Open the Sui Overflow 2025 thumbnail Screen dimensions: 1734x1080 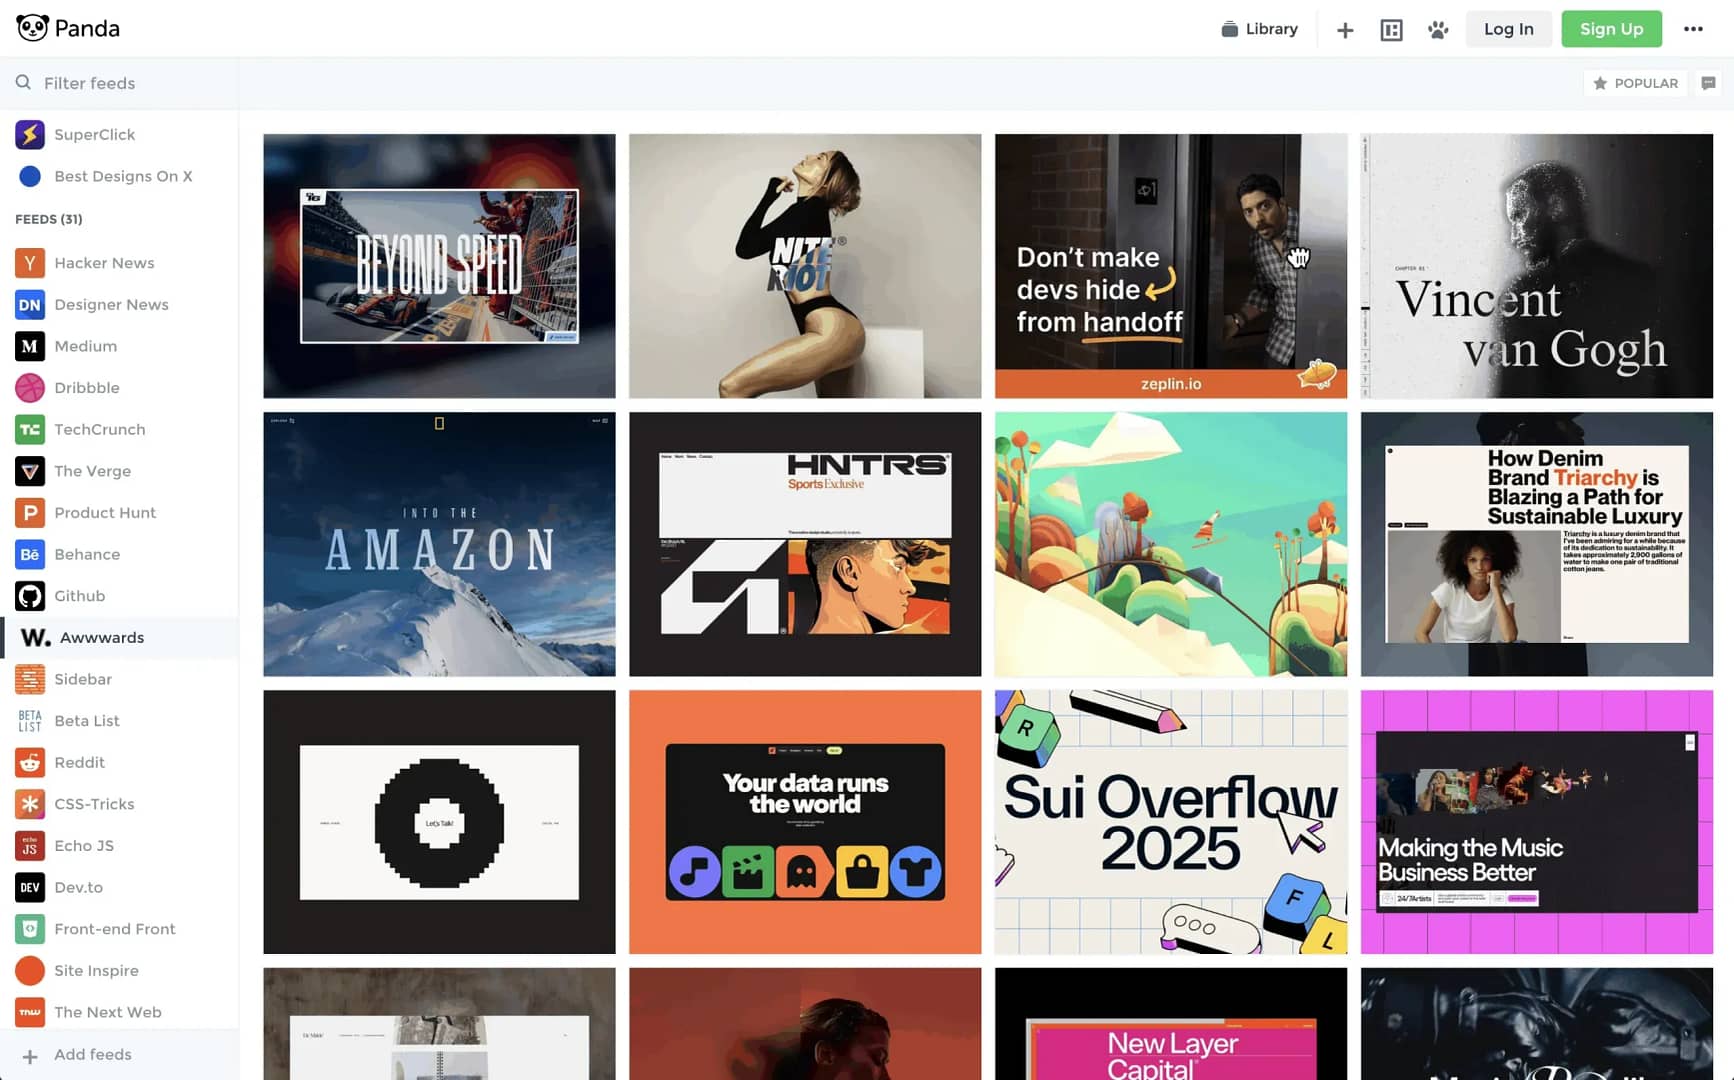[x=1171, y=822]
